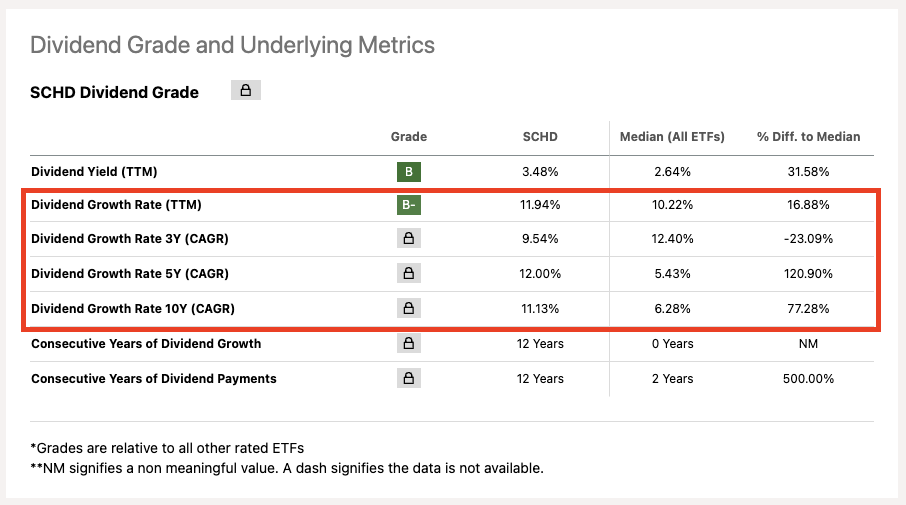Select the 12.40% median value
Screen dimensions: 906x505
coord(673,239)
